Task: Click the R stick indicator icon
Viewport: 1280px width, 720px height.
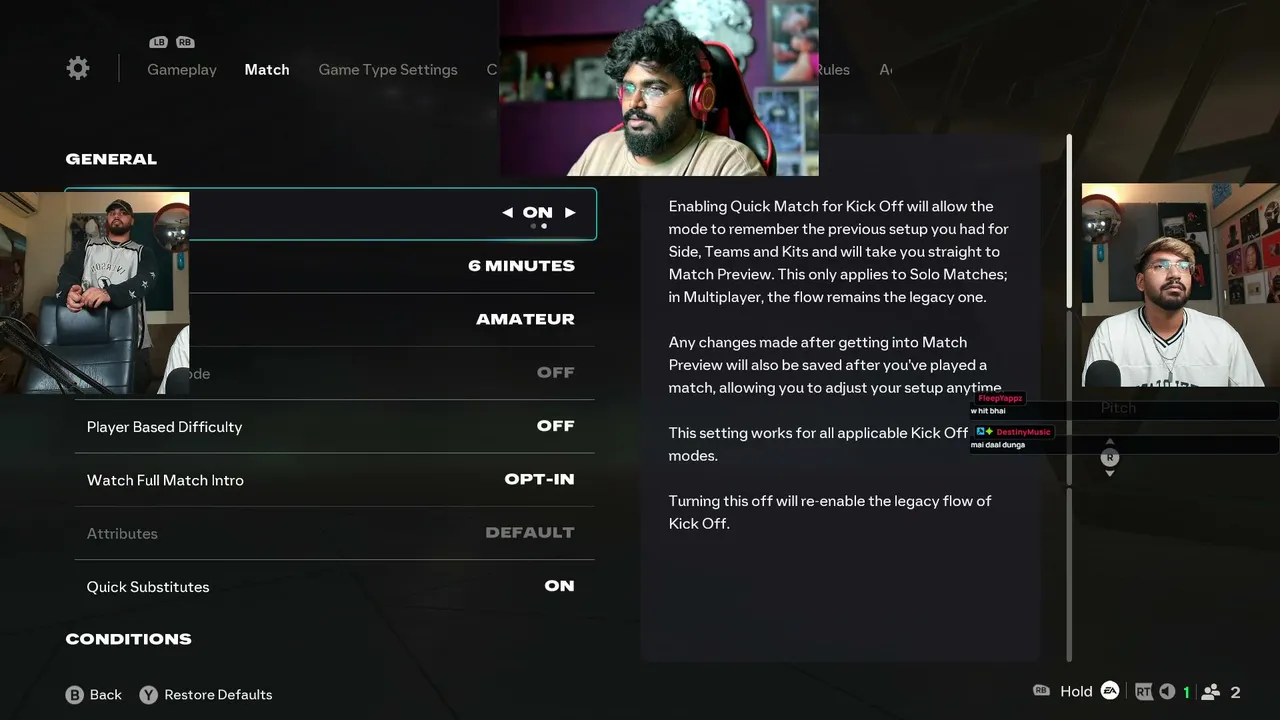Action: pos(1109,457)
